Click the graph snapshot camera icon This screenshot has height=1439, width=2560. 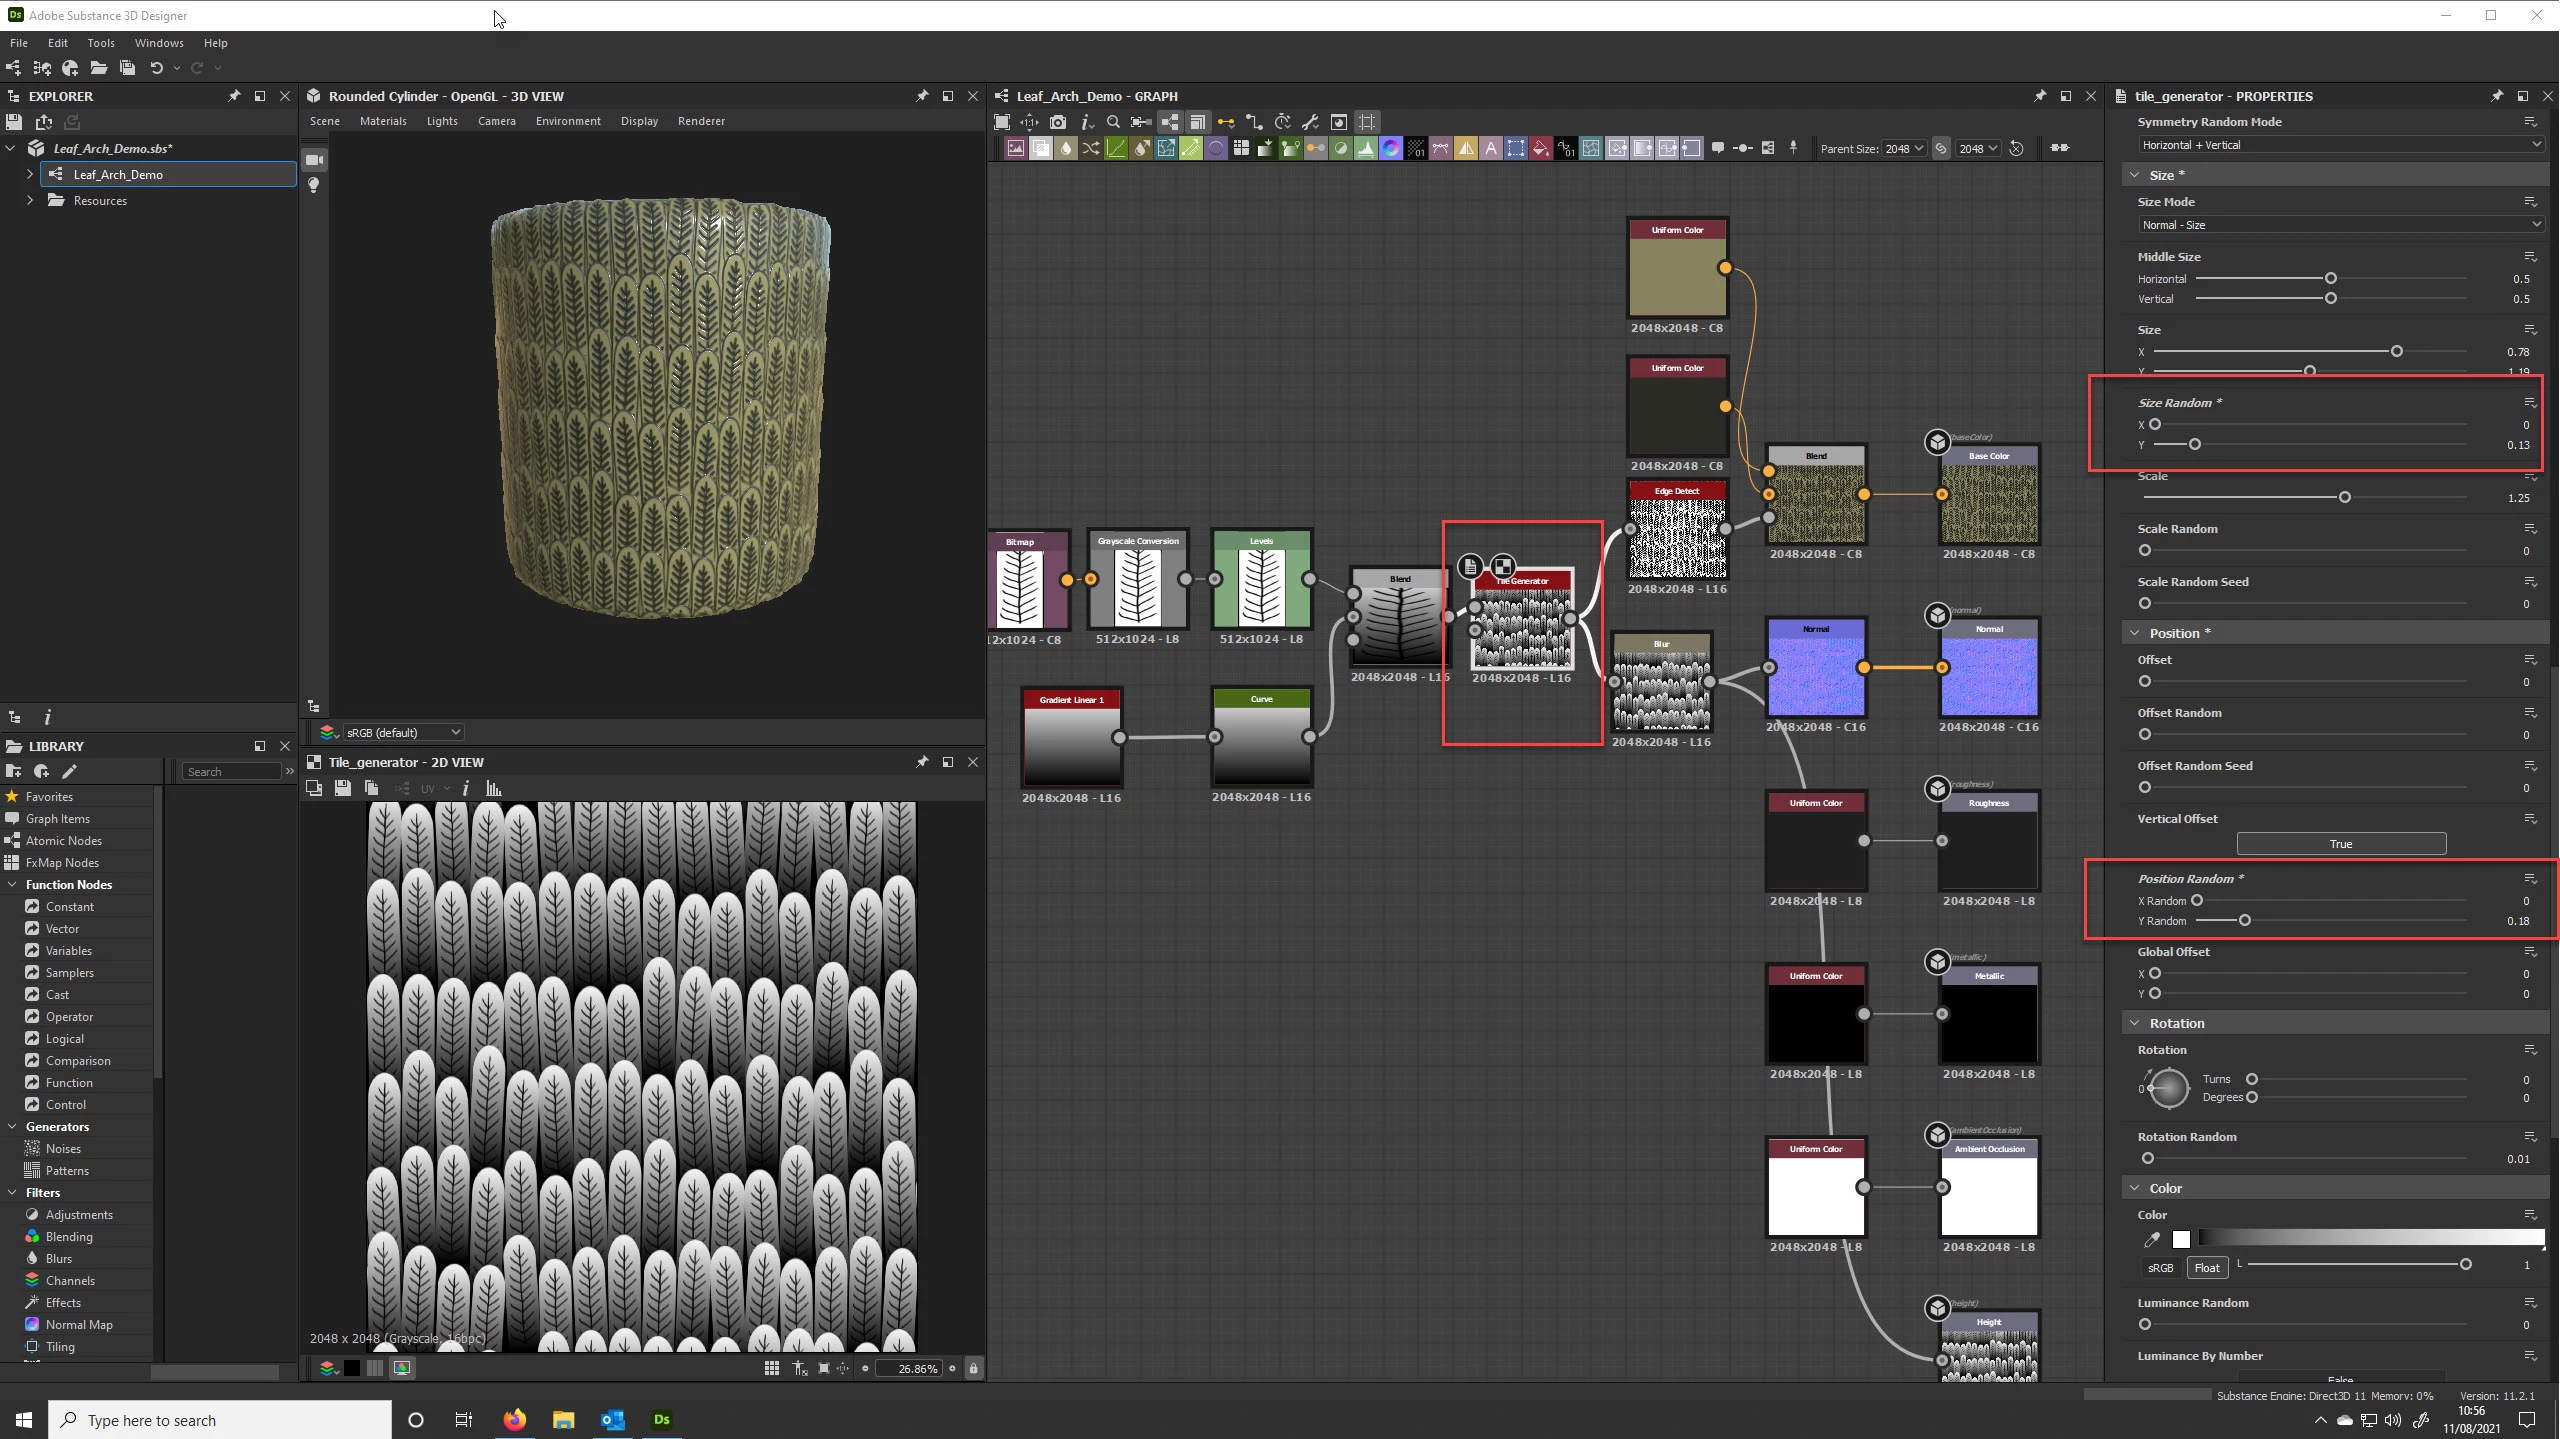pyautogui.click(x=1058, y=122)
